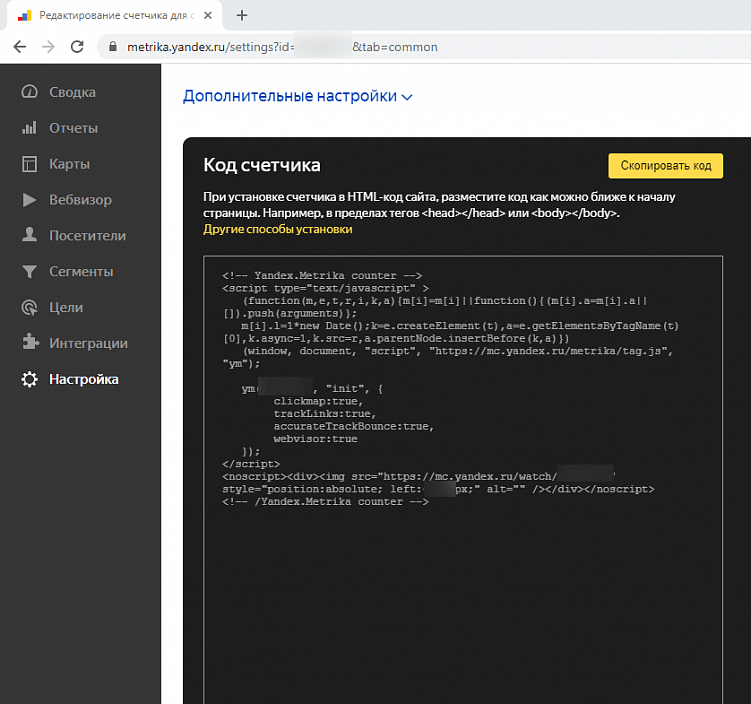
Task: Click the 'webvisor:true' code line
Action: pyautogui.click(x=315, y=439)
